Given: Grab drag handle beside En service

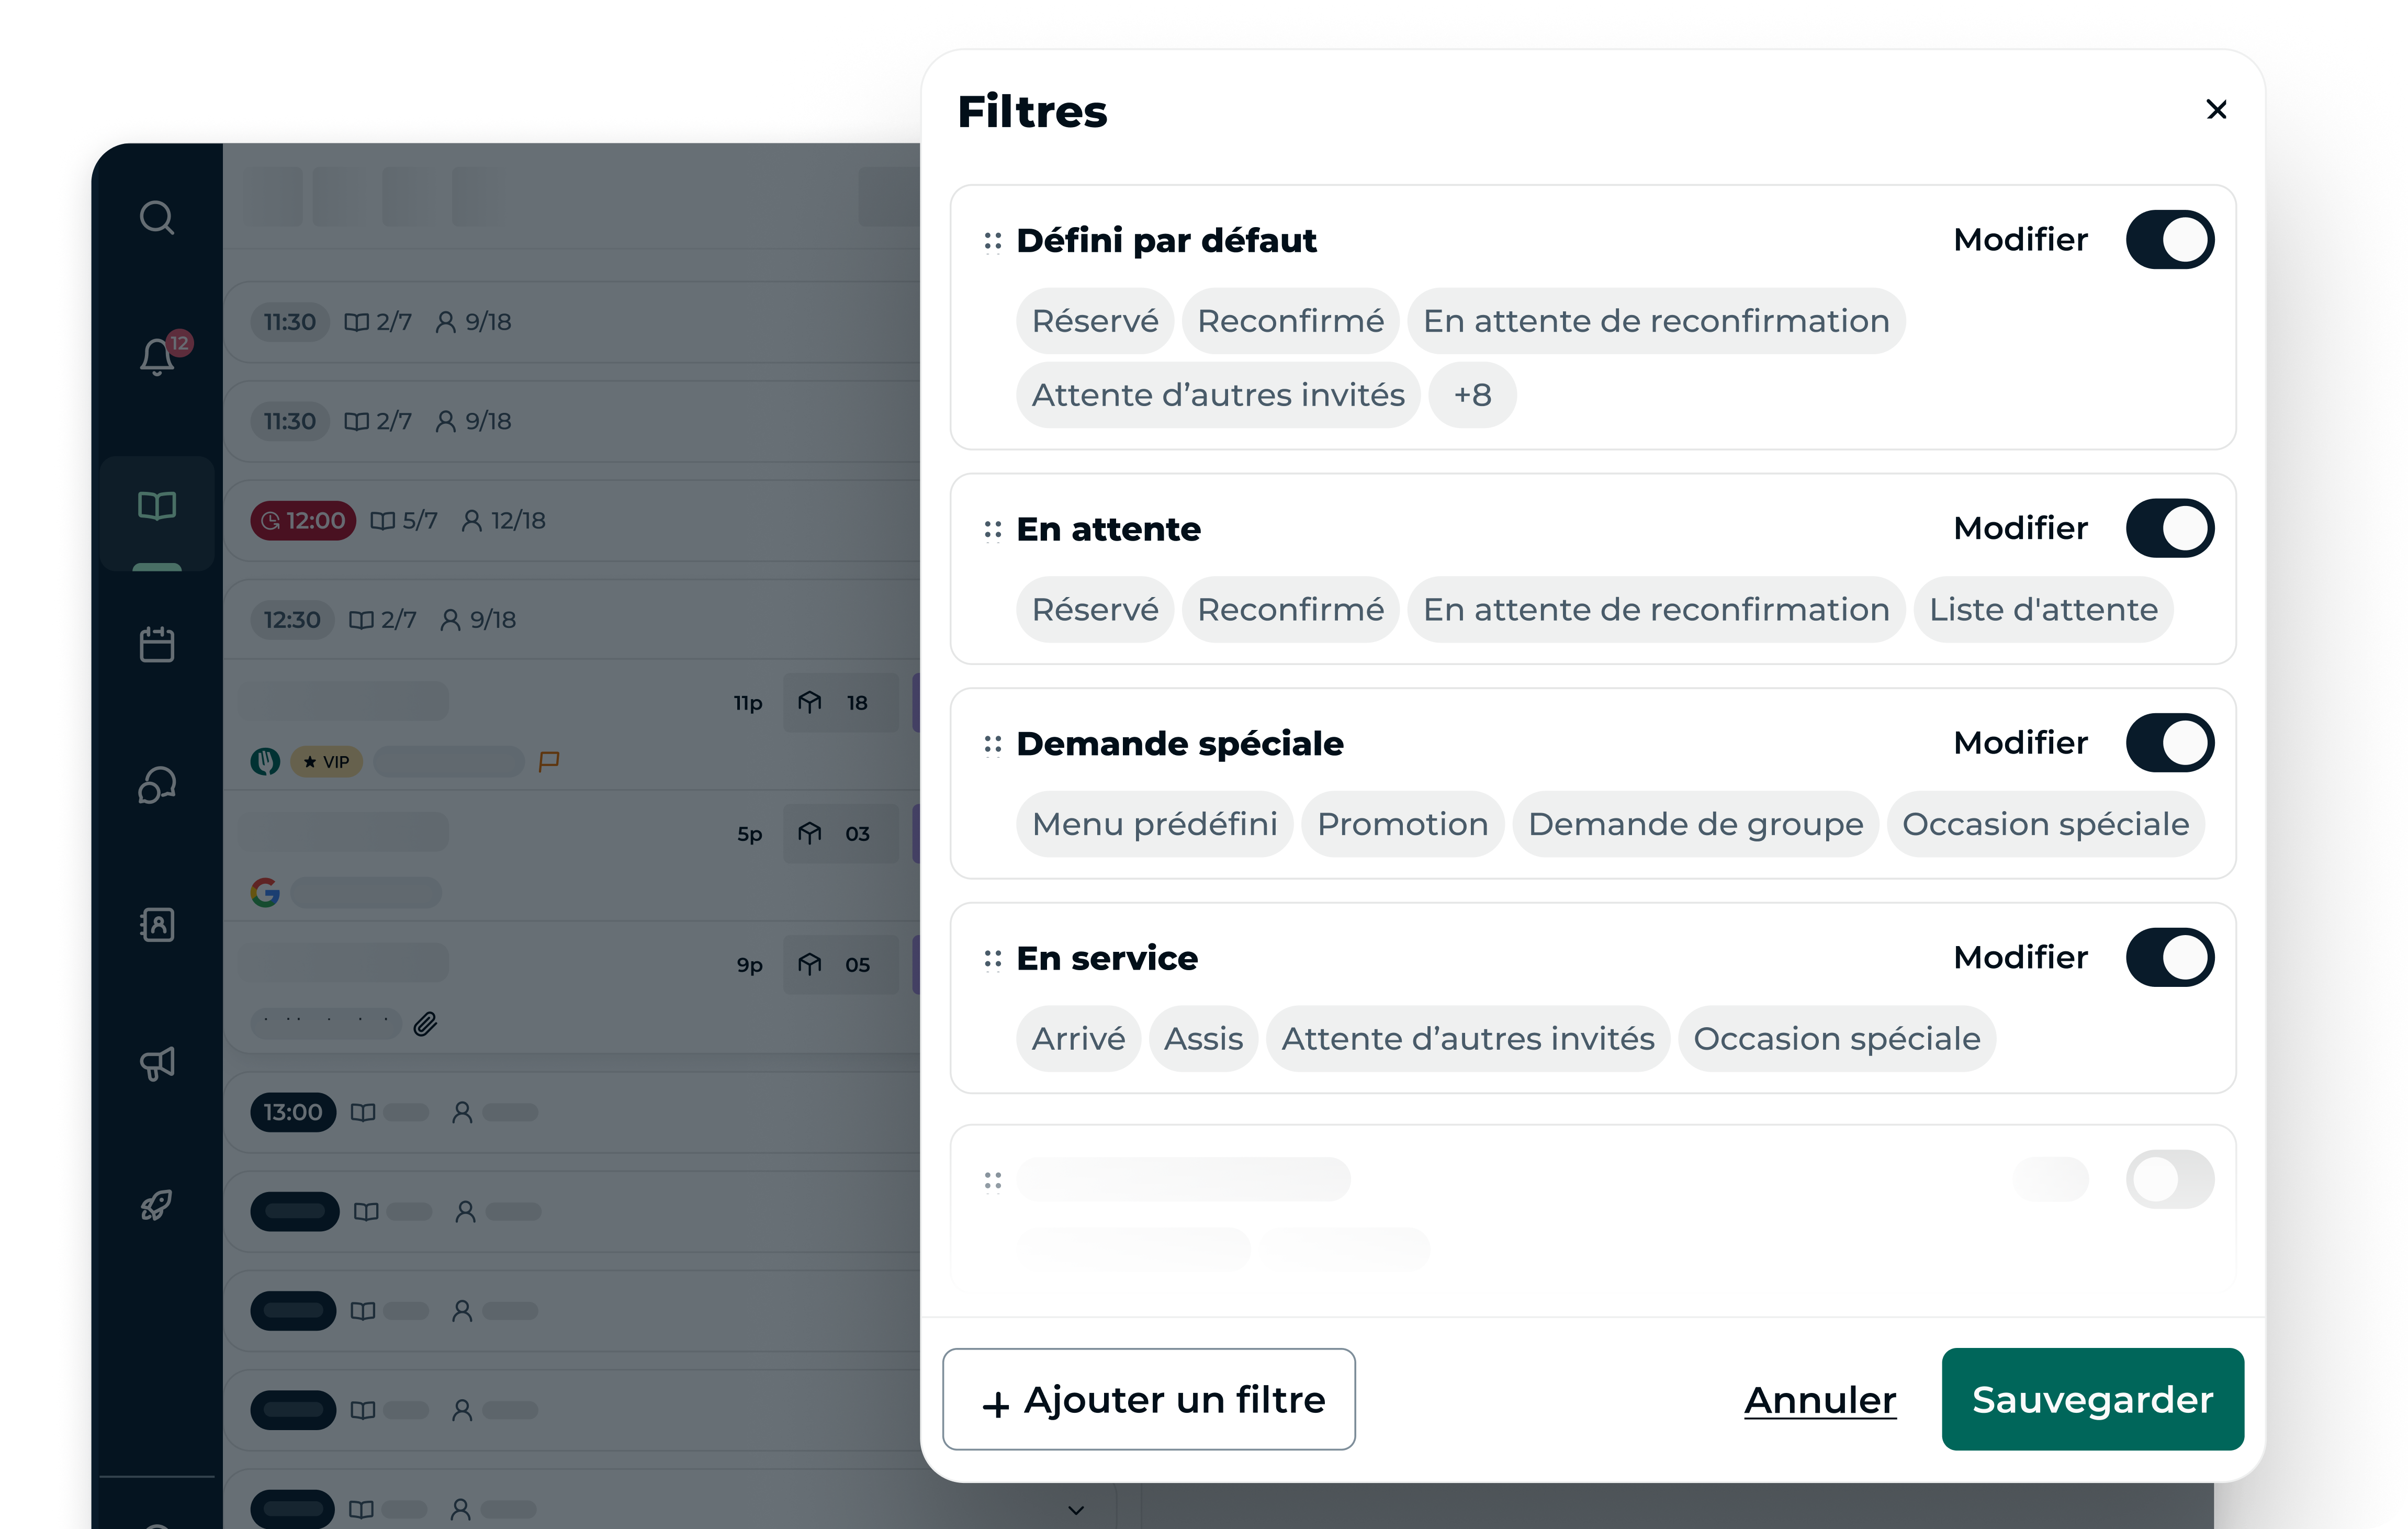Looking at the screenshot, I should (992, 959).
